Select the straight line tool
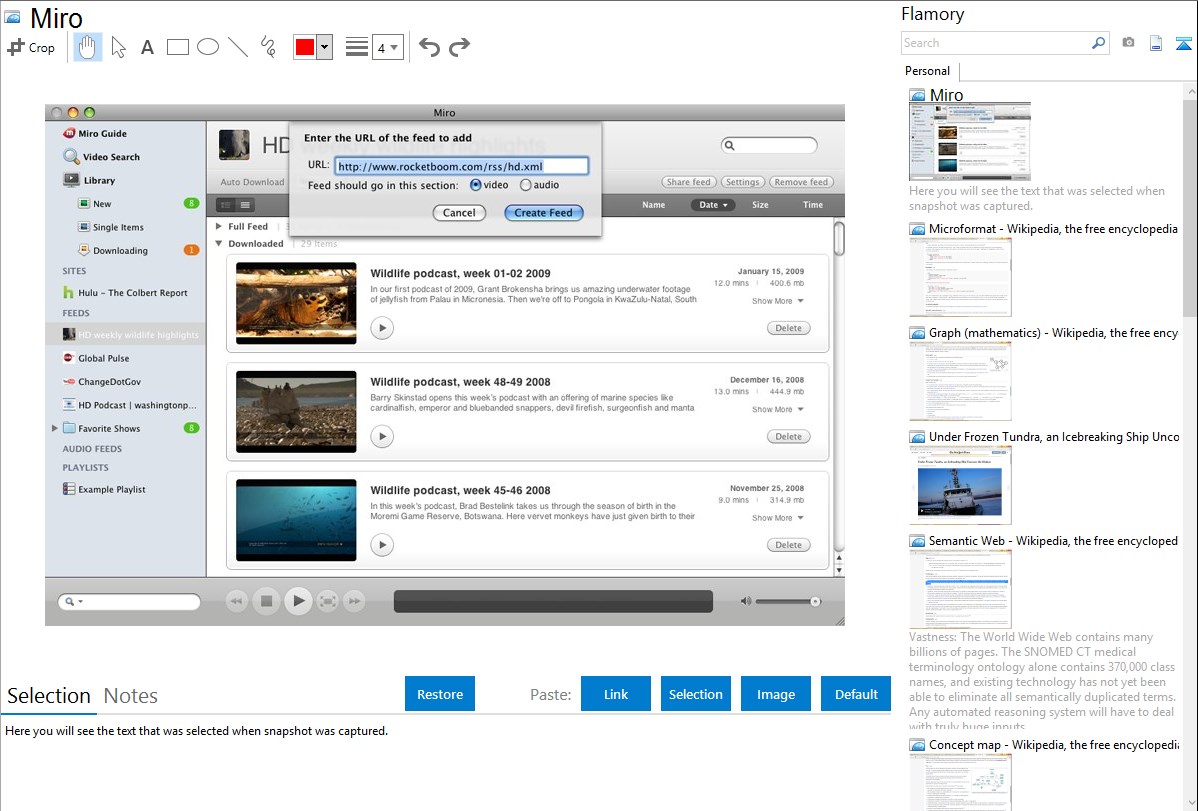This screenshot has height=811, width=1198. [x=238, y=47]
